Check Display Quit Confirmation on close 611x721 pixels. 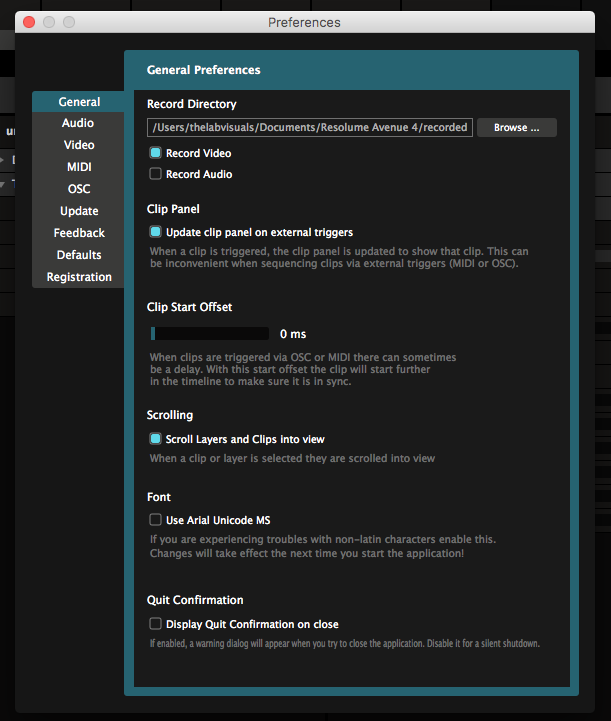tap(155, 624)
